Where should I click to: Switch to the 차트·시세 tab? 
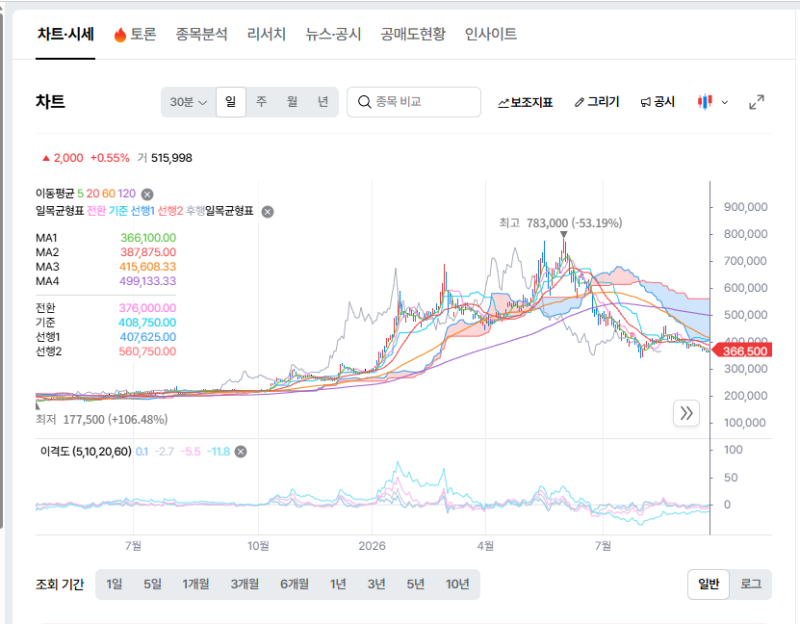coord(65,34)
